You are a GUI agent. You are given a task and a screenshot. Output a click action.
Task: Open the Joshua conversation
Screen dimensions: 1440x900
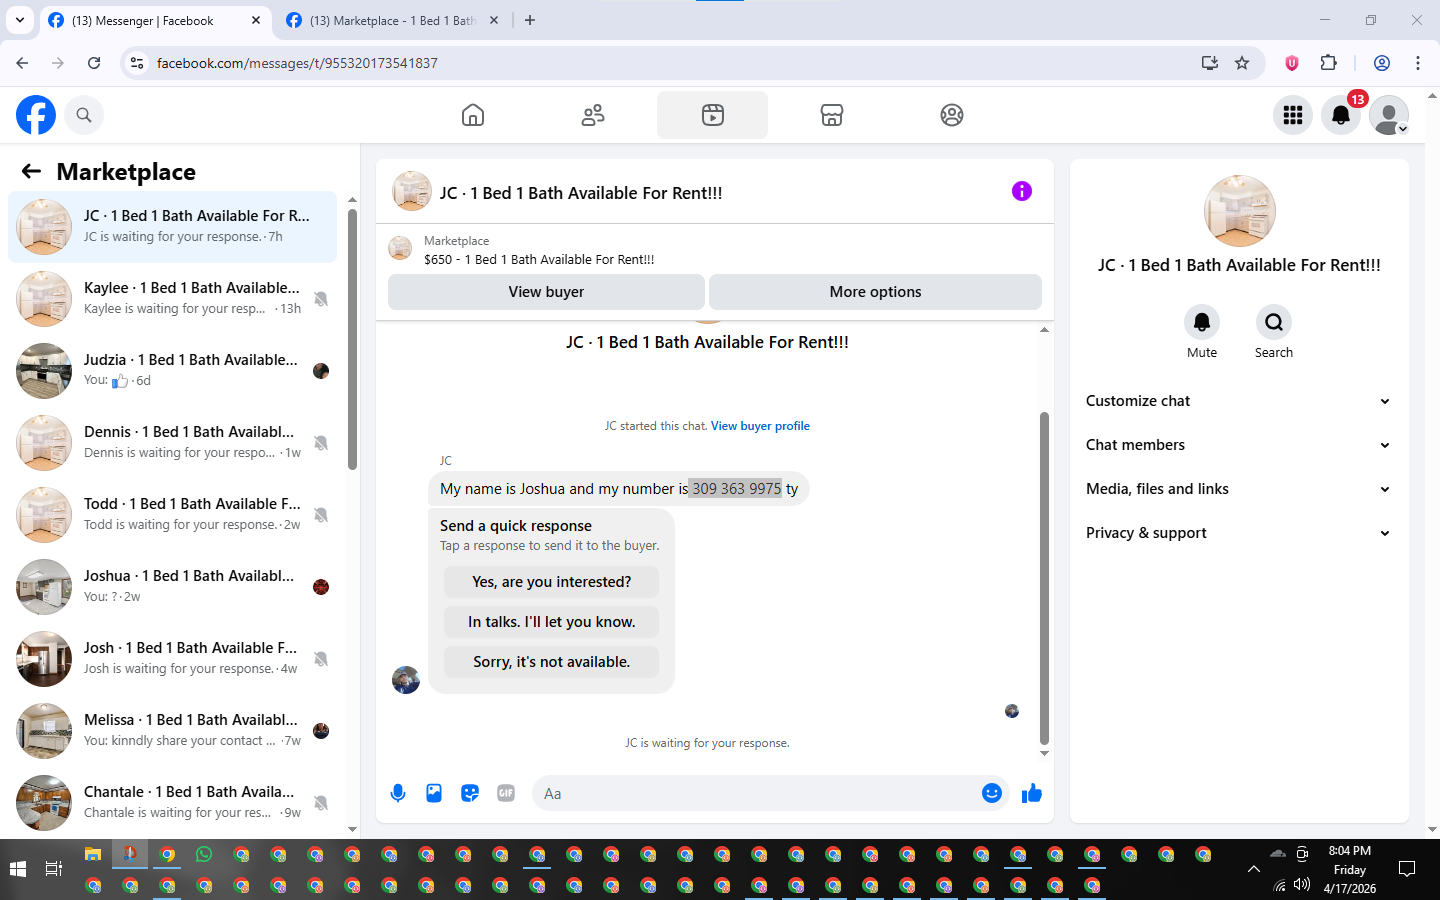pyautogui.click(x=173, y=587)
